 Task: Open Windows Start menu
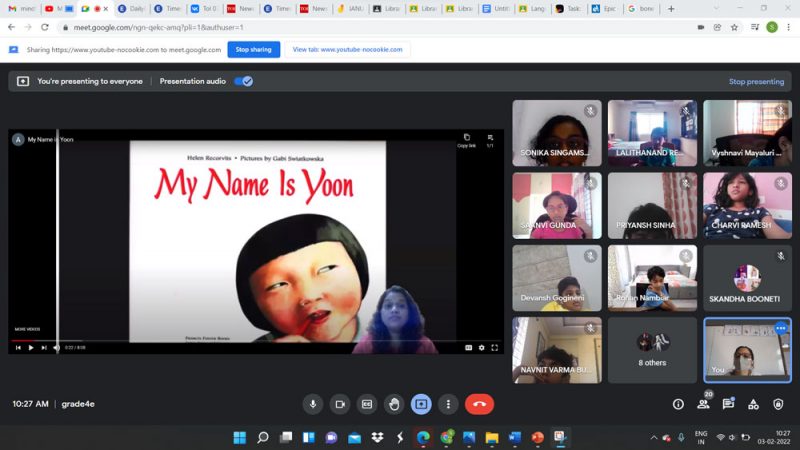tap(239, 437)
